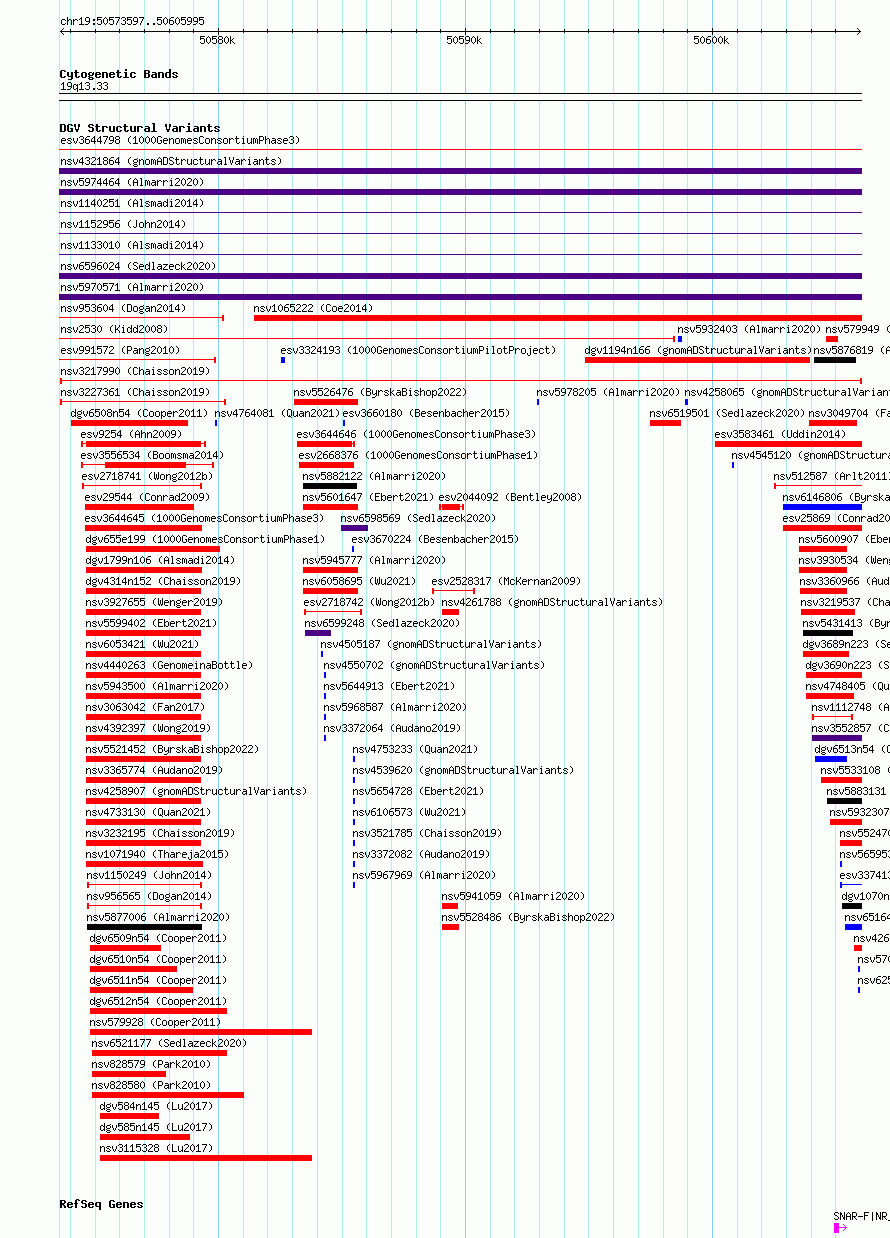The height and width of the screenshot is (1238, 890).
Task: Click purple bar under nsv6598569 (Sedlazeck2020)
Action: [x=354, y=528]
